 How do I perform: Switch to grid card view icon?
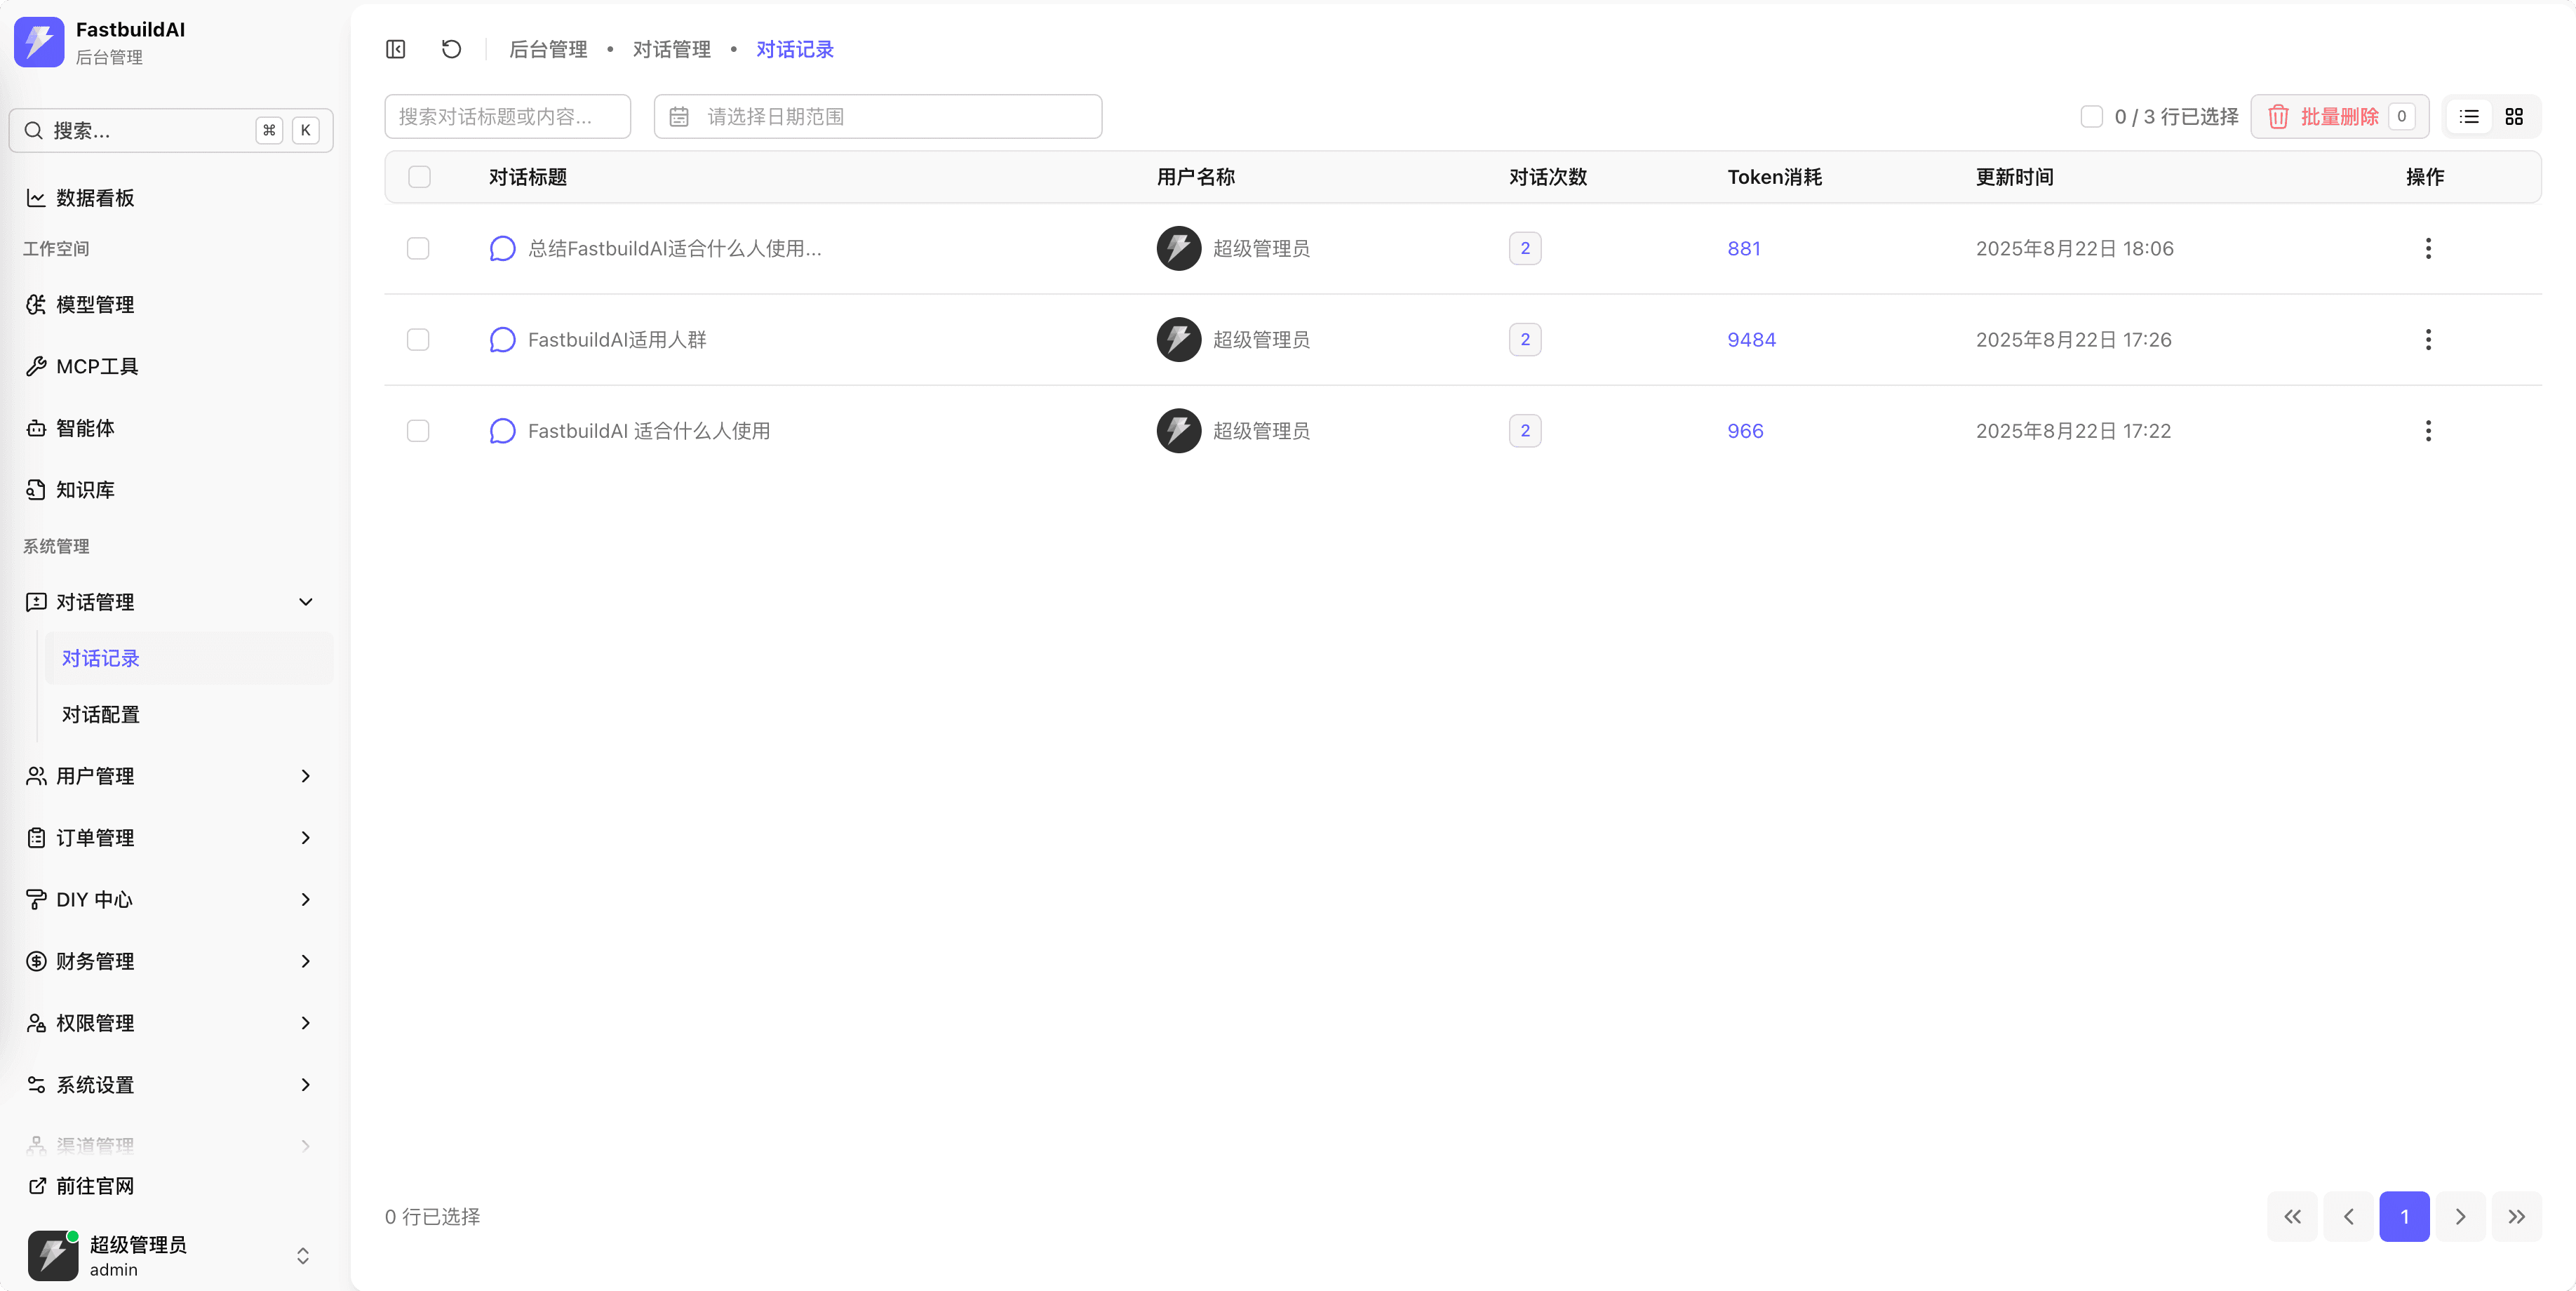point(2514,117)
